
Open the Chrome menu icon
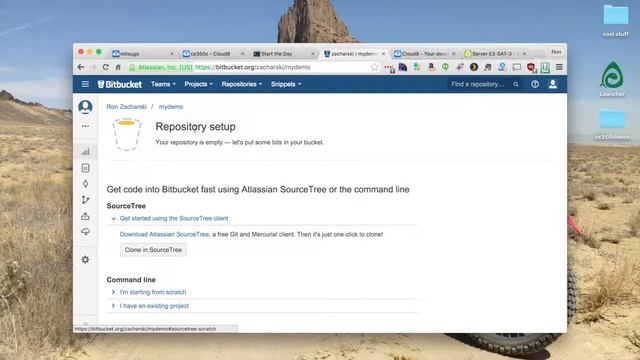tap(559, 67)
